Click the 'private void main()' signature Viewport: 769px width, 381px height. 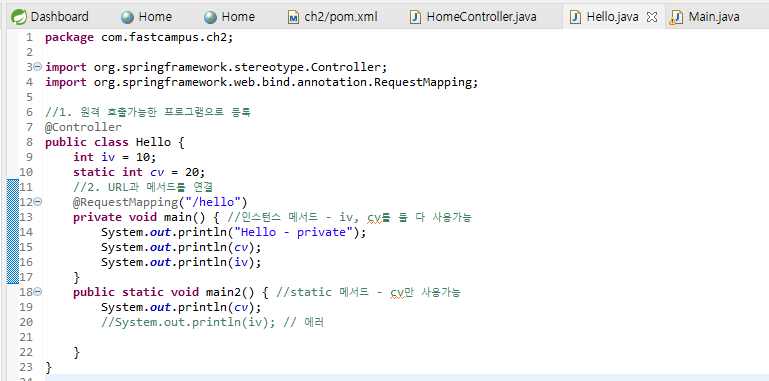(x=139, y=217)
